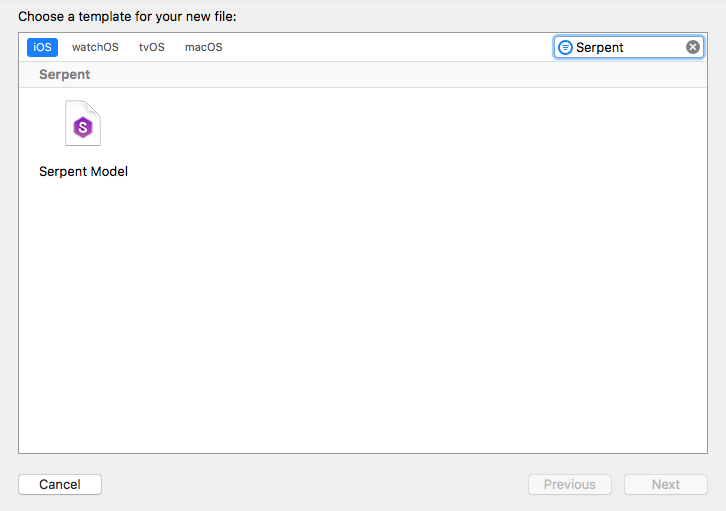
Task: Switch to the watchOS platform tab
Action: coord(95,47)
